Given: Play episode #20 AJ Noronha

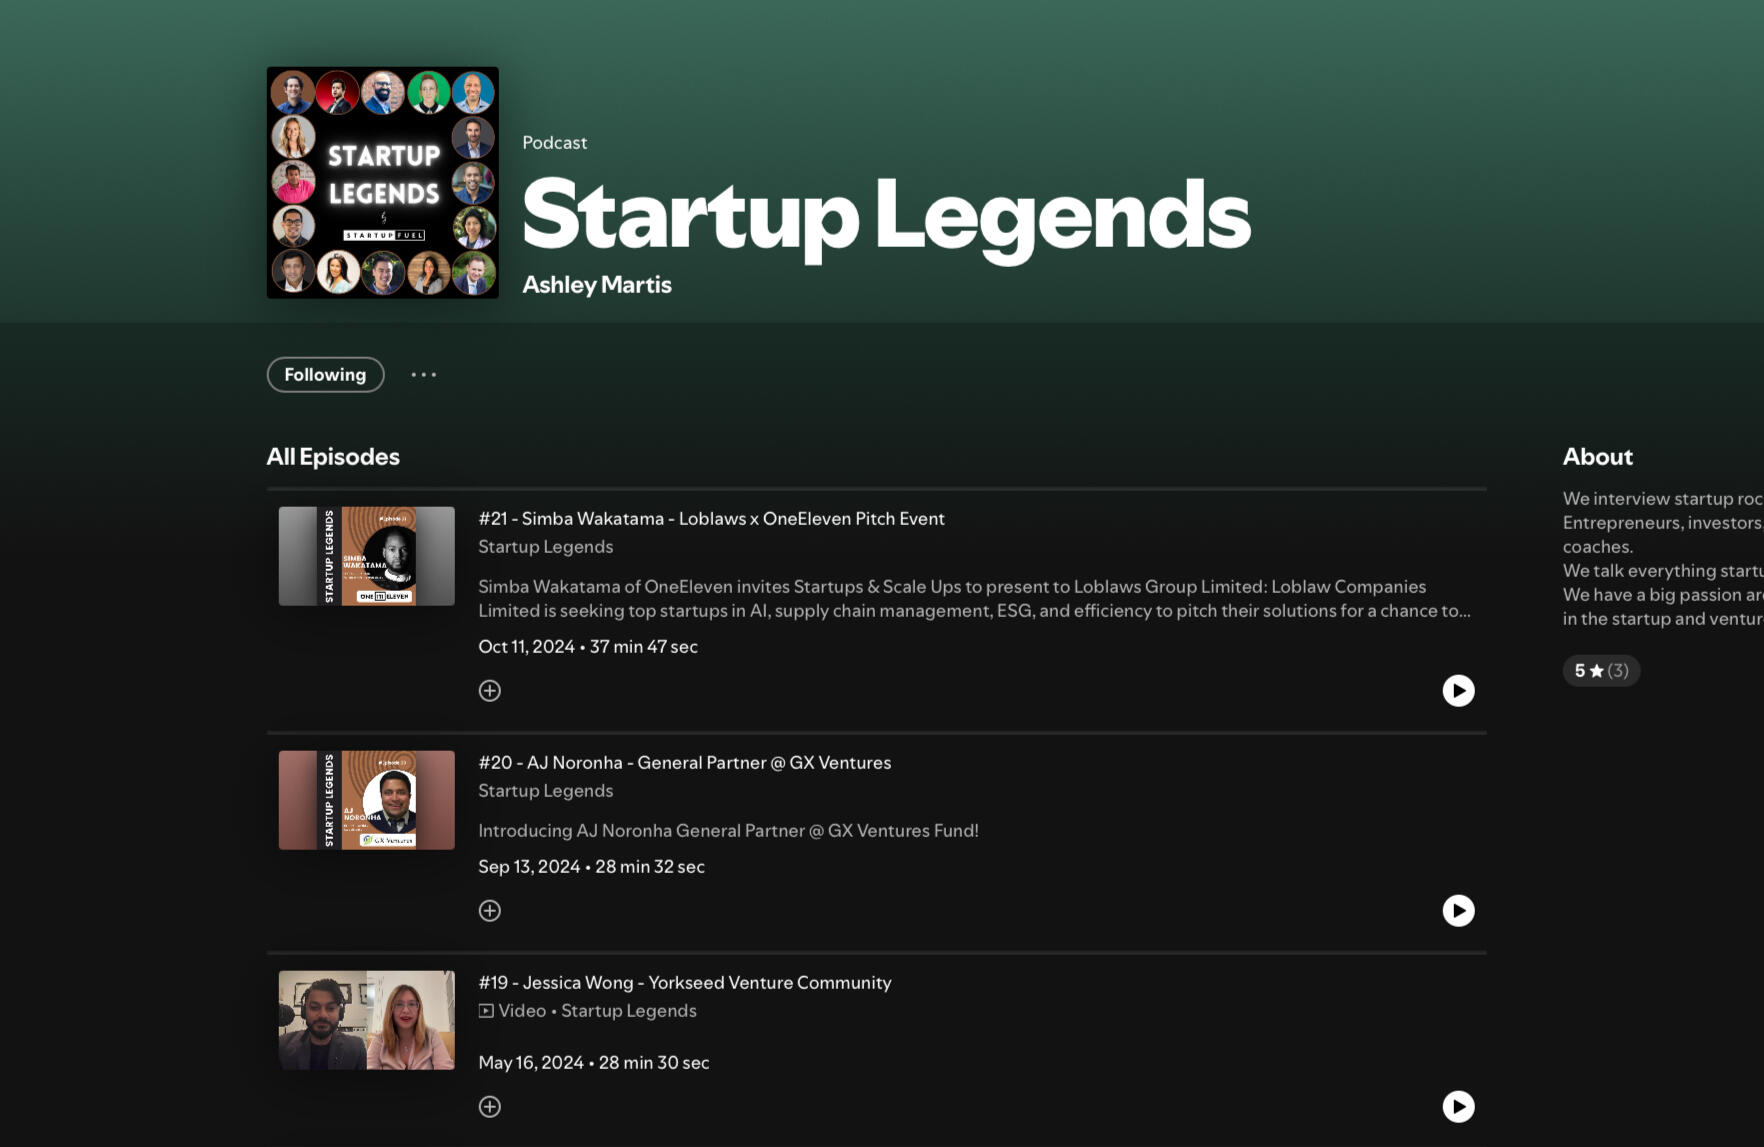Looking at the screenshot, I should [x=1458, y=910].
